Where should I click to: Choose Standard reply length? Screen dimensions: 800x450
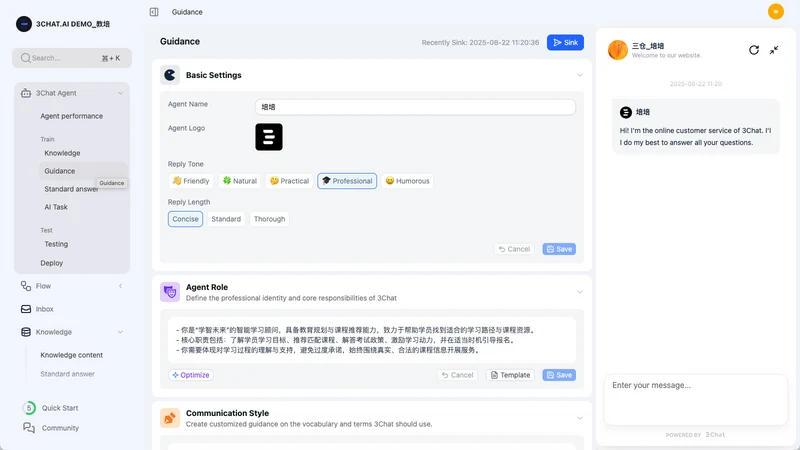226,219
